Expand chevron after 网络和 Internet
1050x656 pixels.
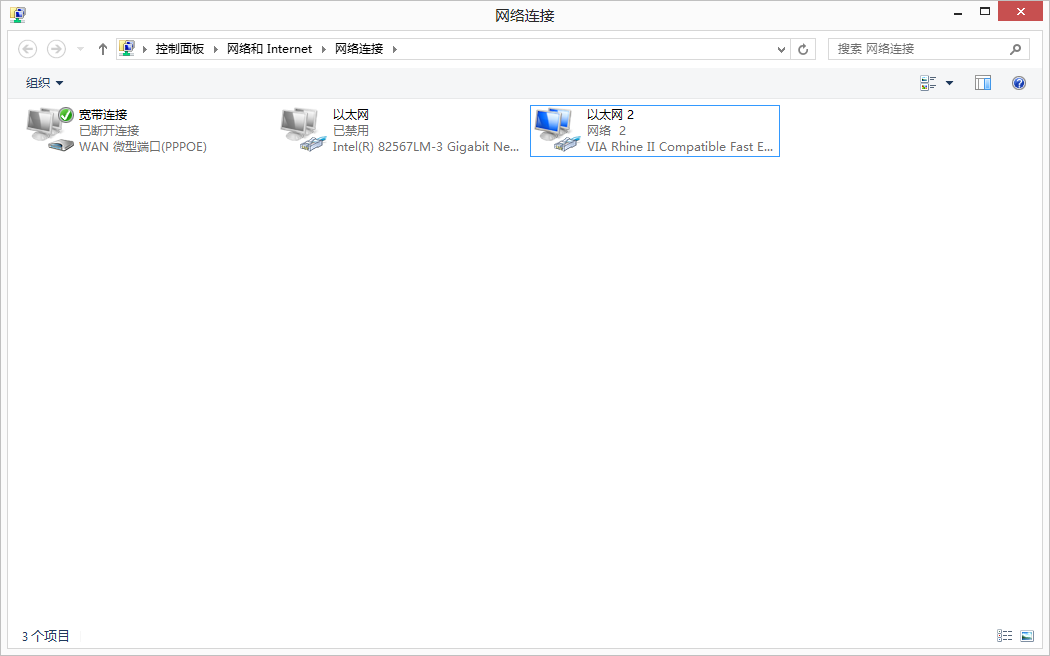323,49
